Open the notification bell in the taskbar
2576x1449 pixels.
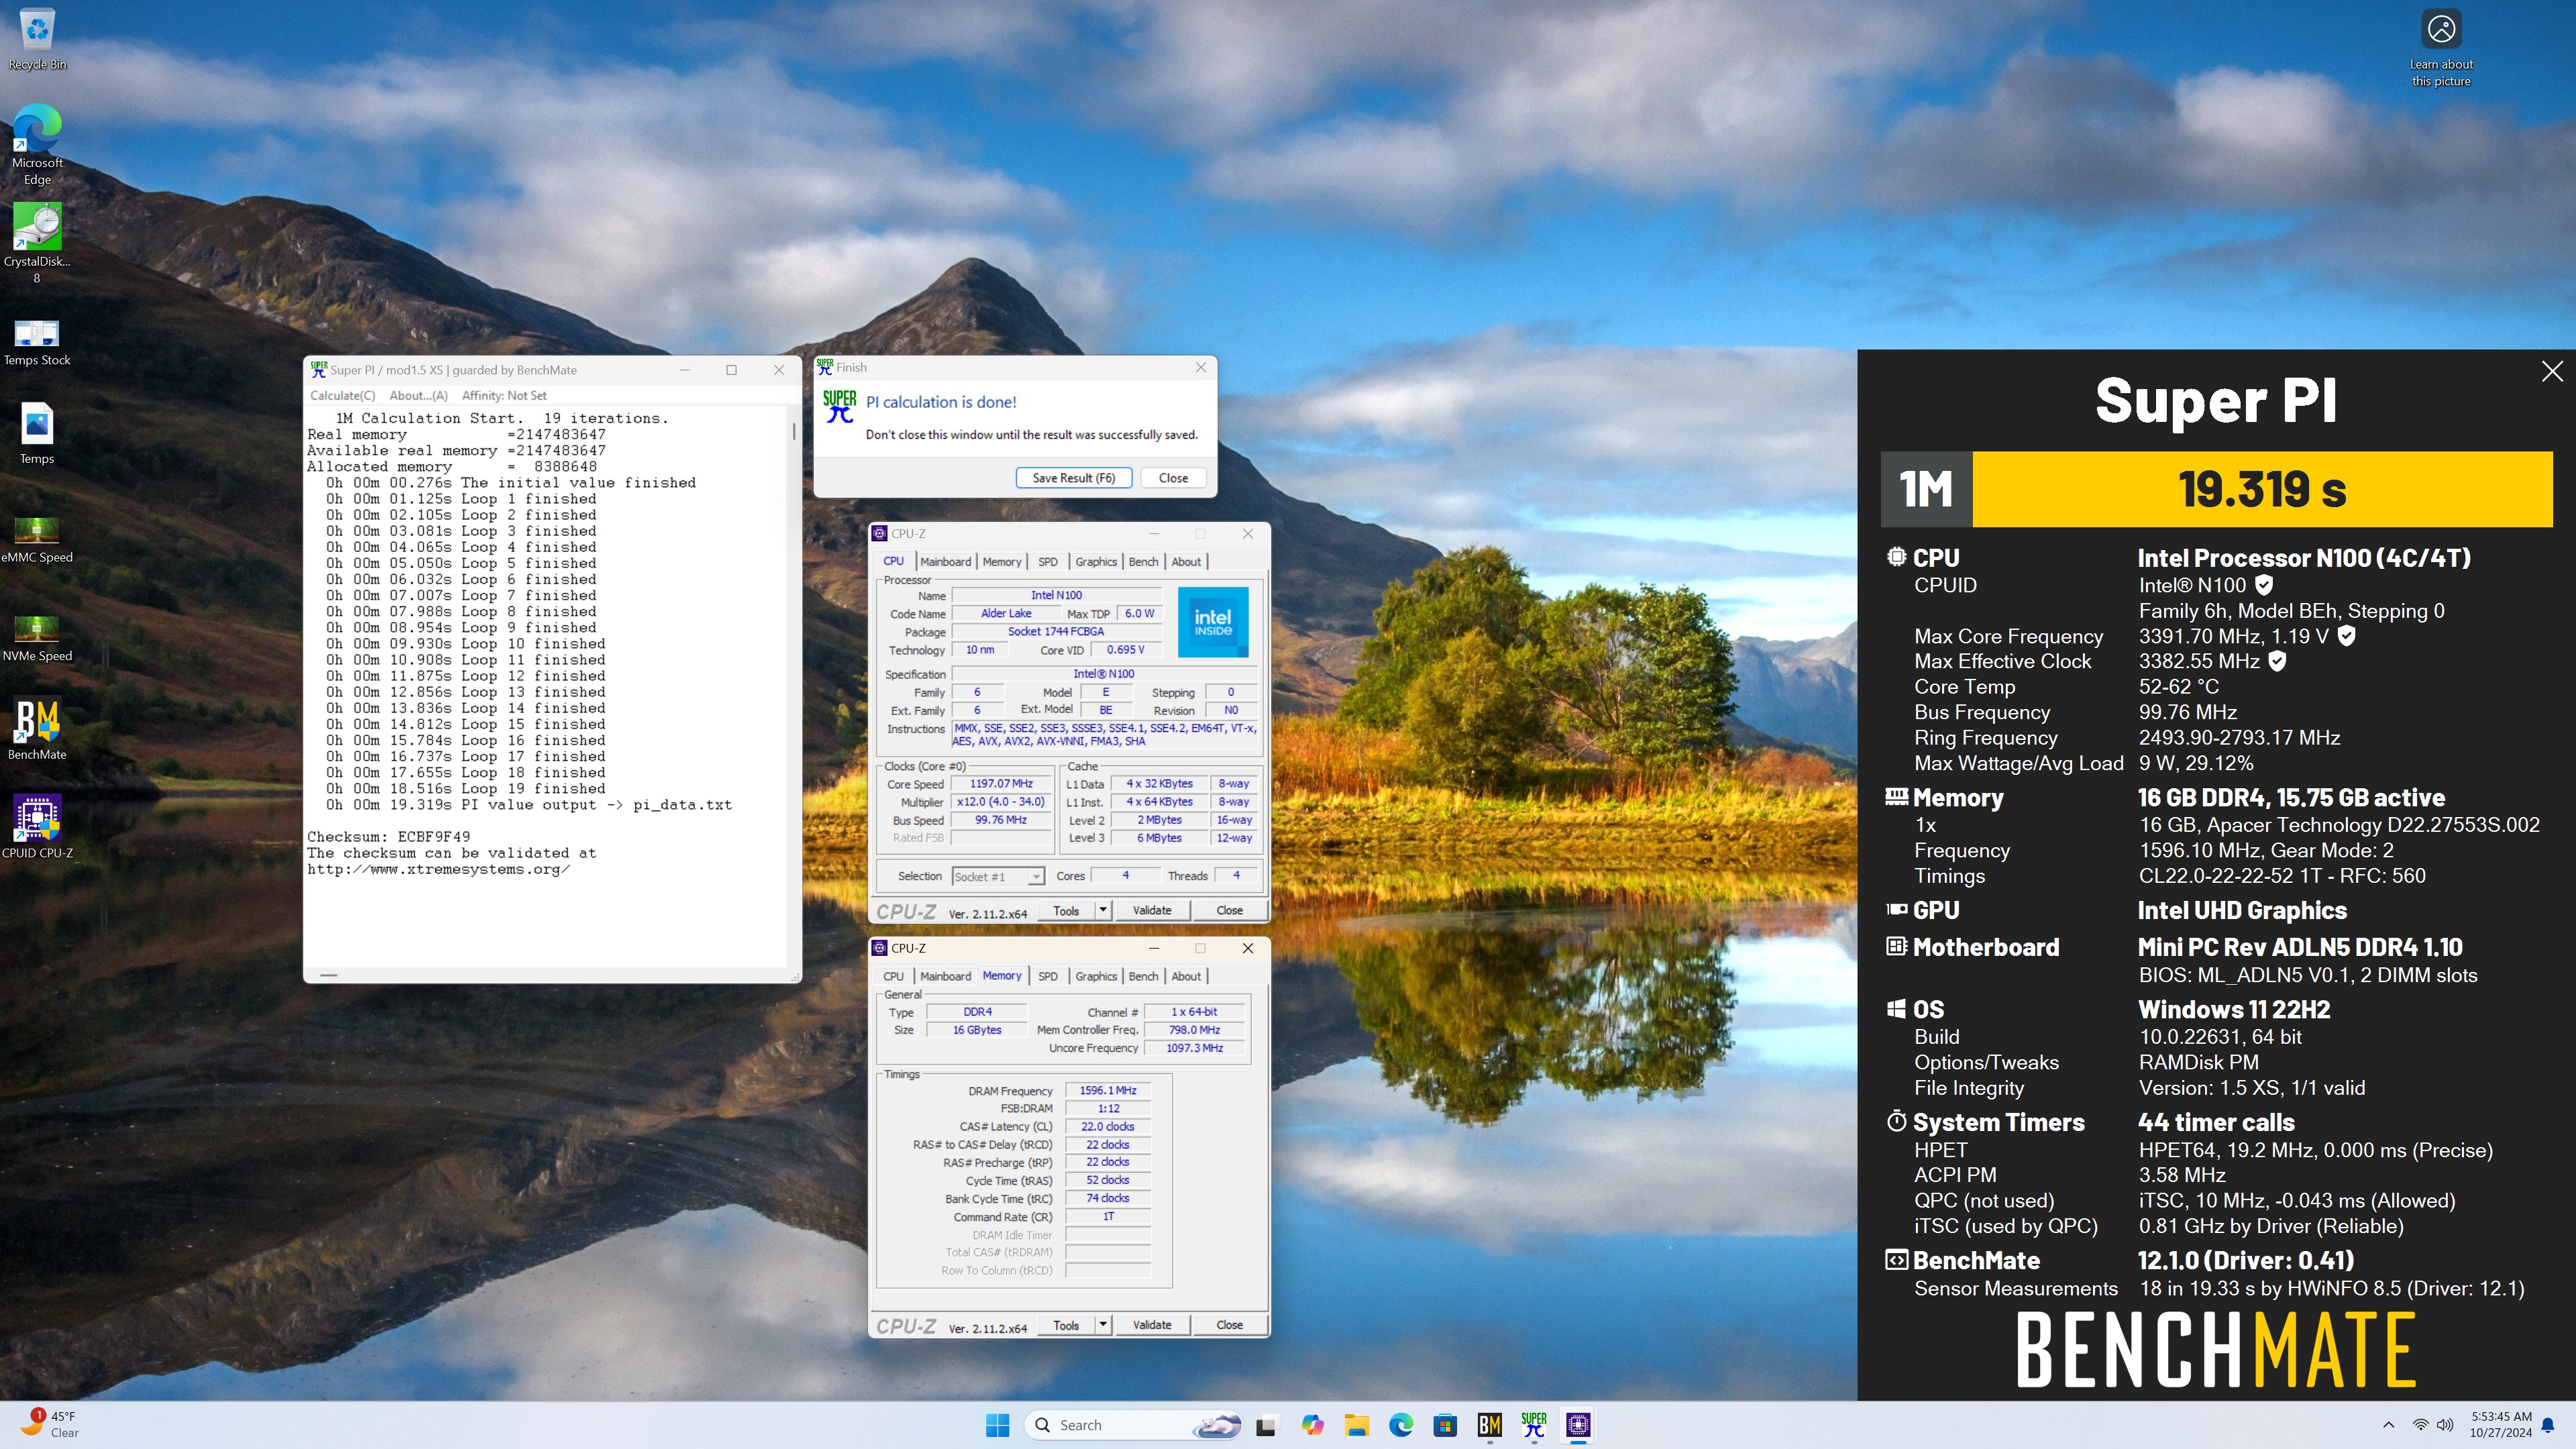(2548, 1425)
